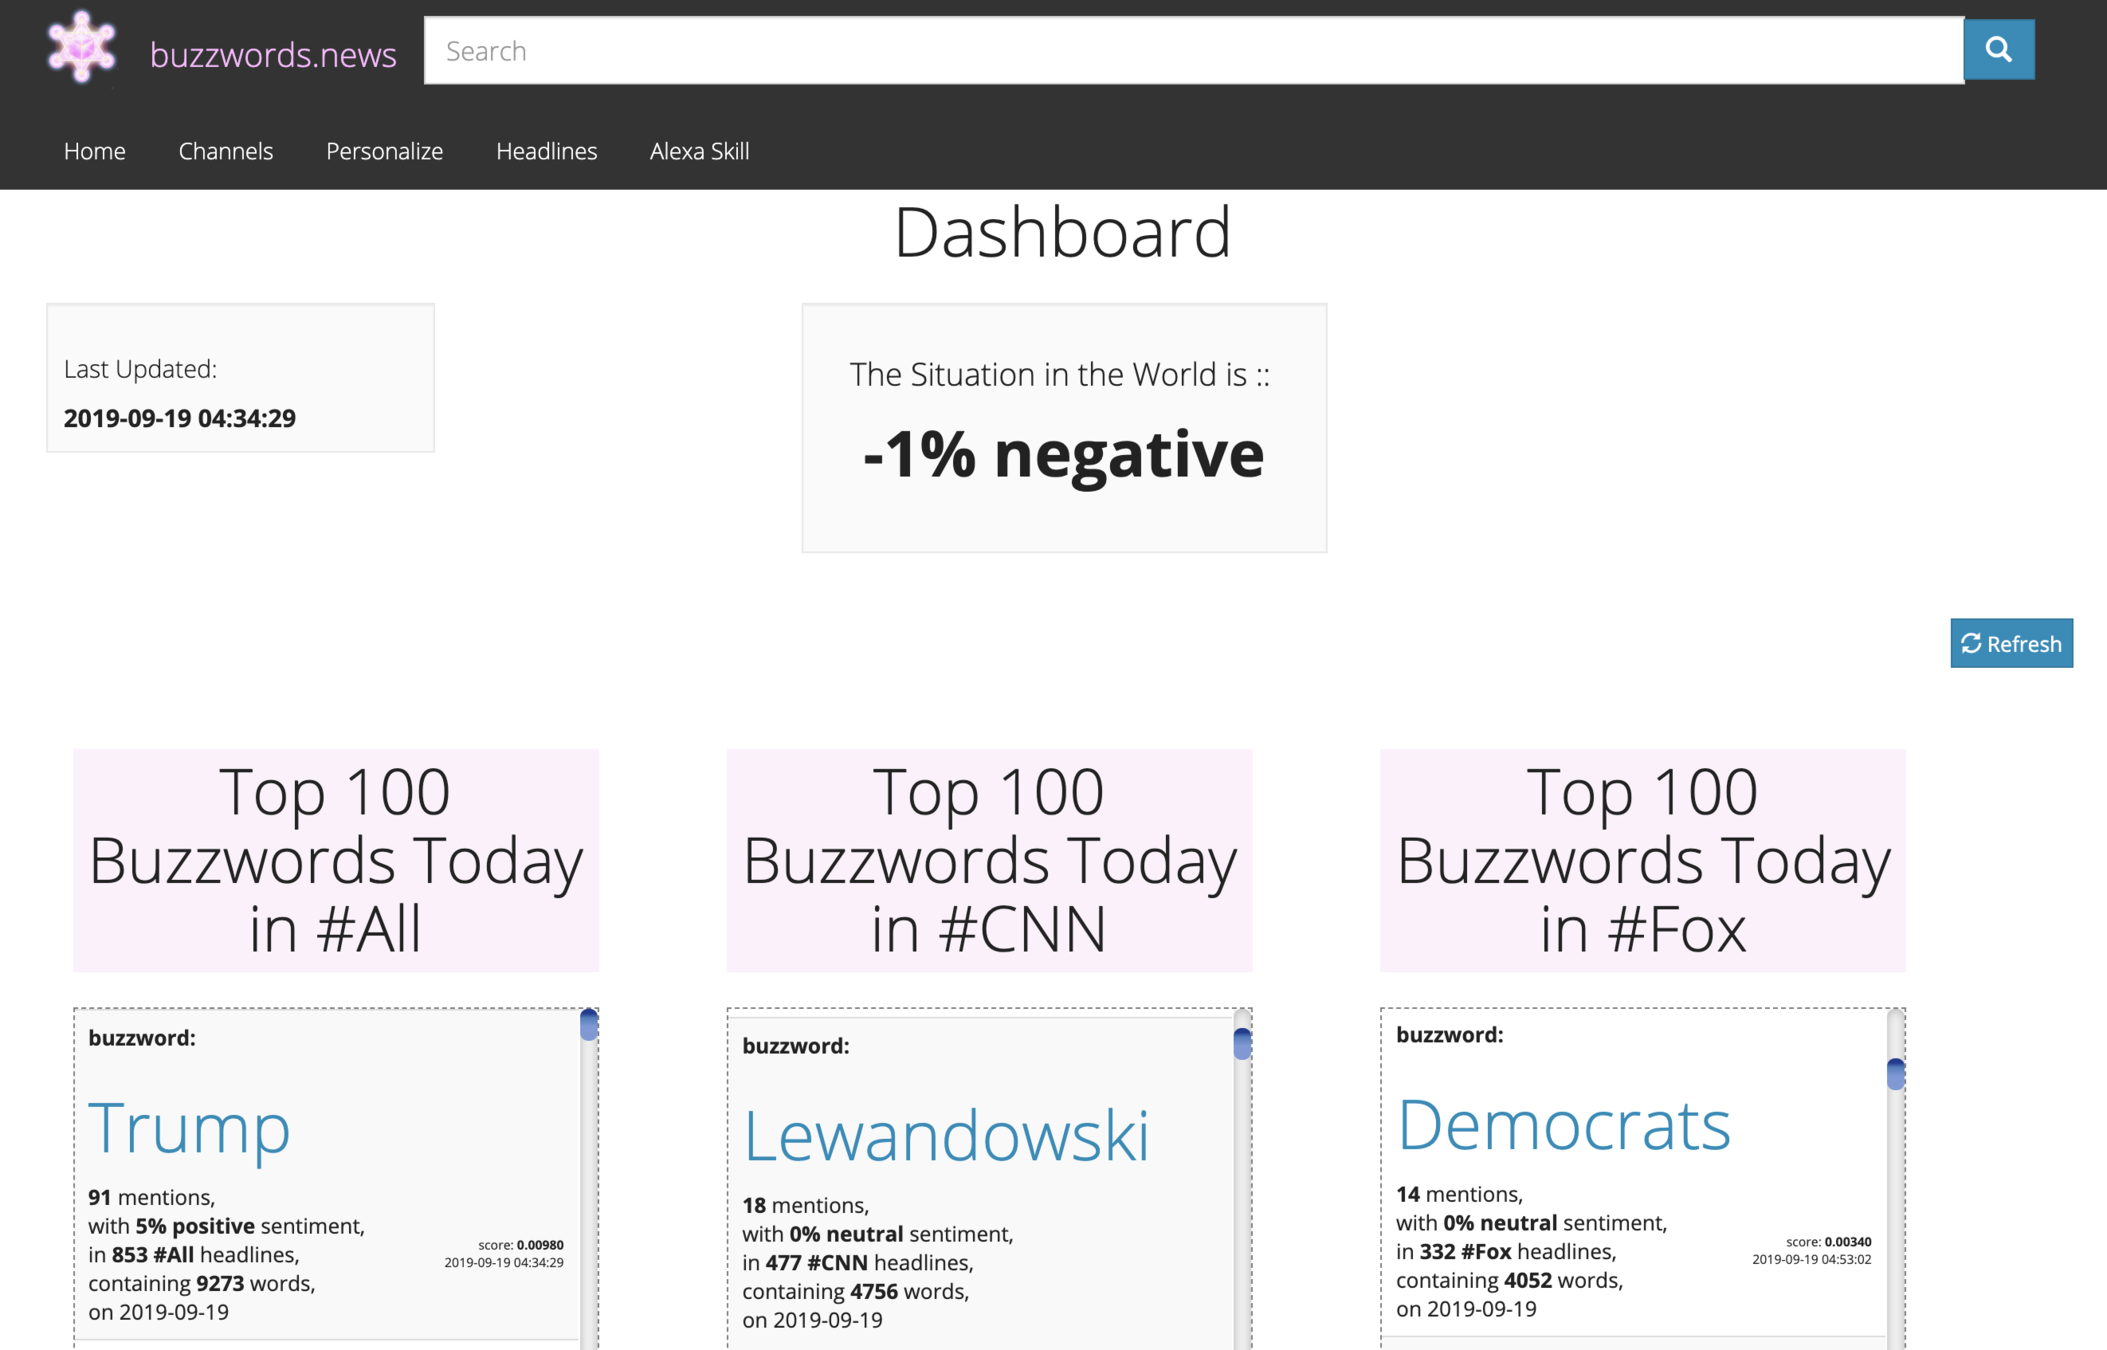Click the #All list scrollbar handle

coord(589,1025)
